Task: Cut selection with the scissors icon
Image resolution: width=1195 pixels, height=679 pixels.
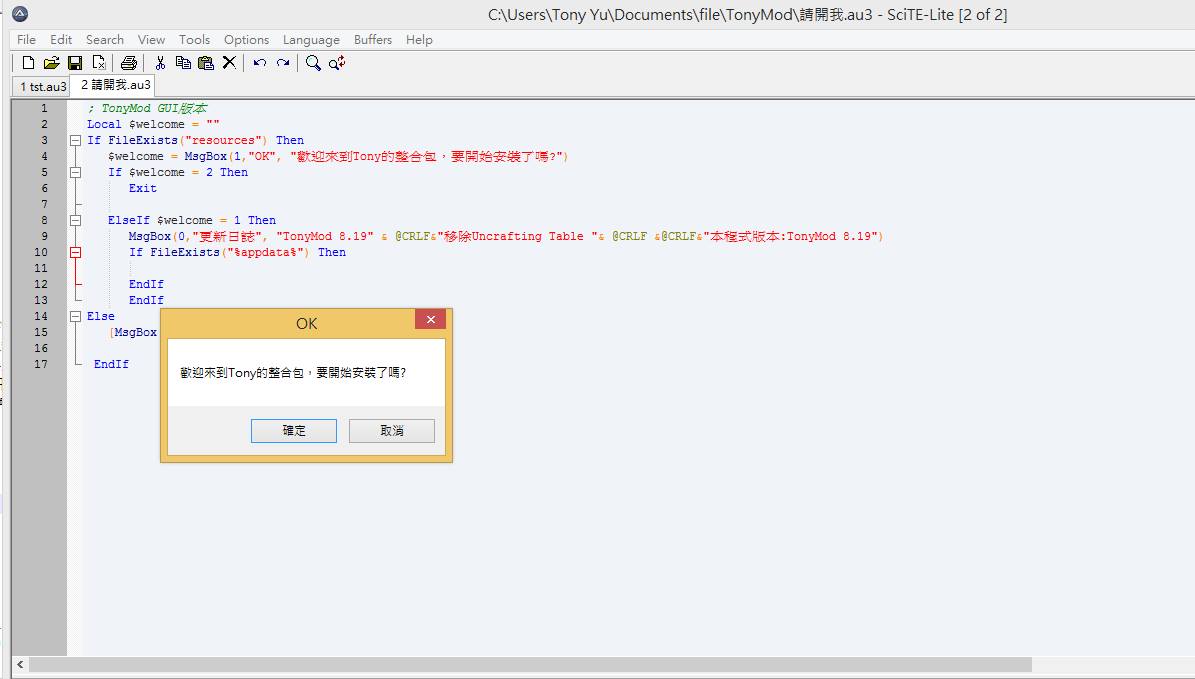Action: click(159, 63)
